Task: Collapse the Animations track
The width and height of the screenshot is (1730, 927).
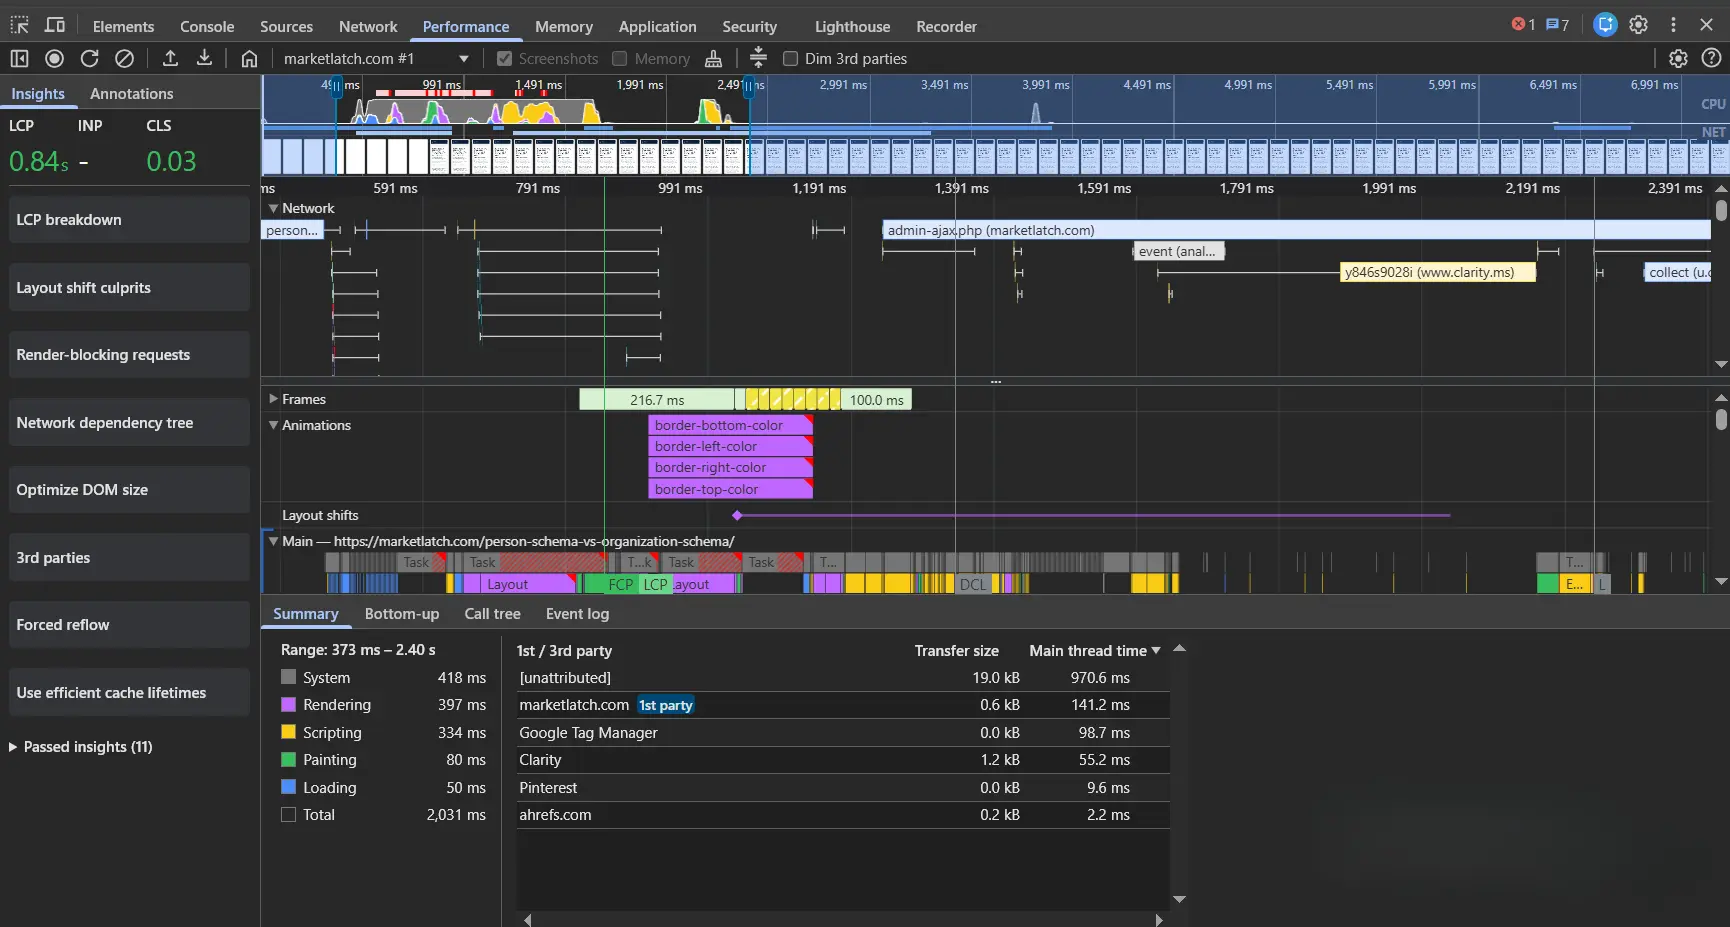Action: click(273, 424)
